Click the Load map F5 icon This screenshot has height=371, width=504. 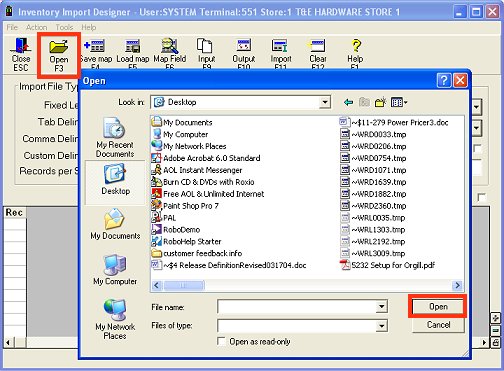(x=132, y=53)
